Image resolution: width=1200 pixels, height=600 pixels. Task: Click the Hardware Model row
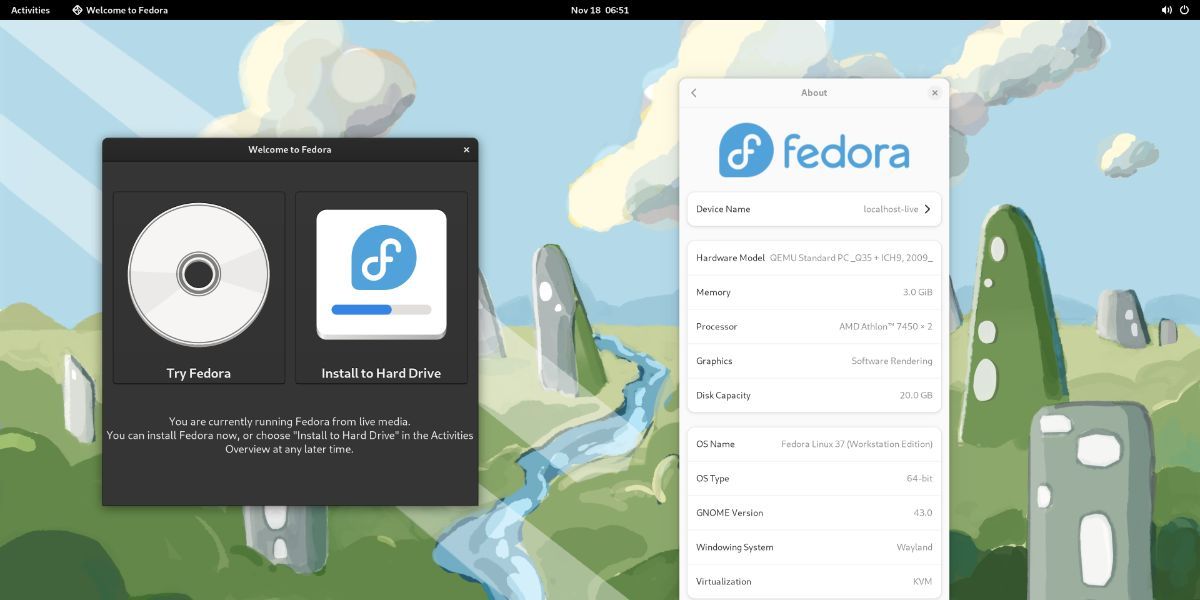pyautogui.click(x=814, y=258)
